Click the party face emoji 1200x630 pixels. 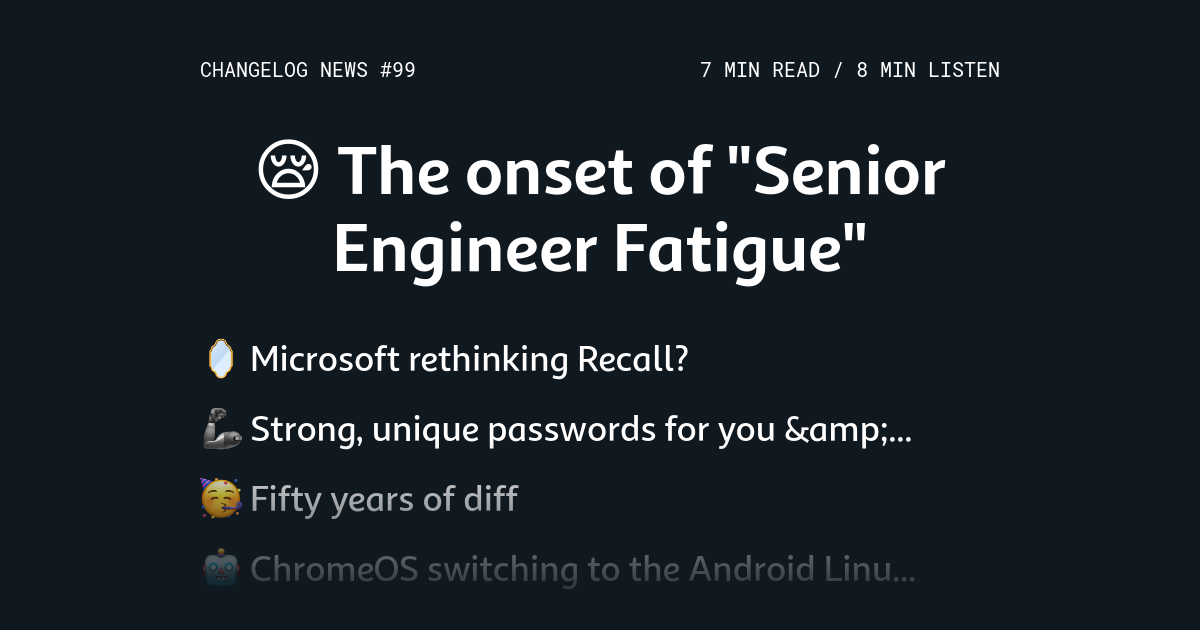pos(220,498)
